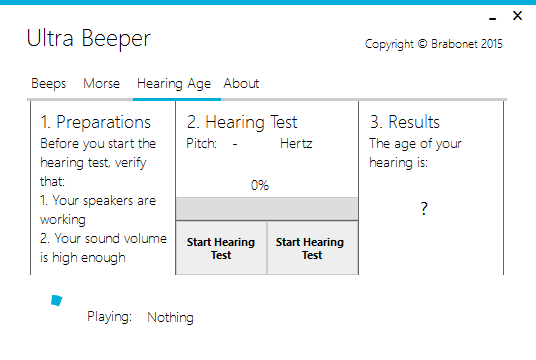This screenshot has height=360, width=536.
Task: Click the Pitch dash value field
Action: click(x=235, y=144)
